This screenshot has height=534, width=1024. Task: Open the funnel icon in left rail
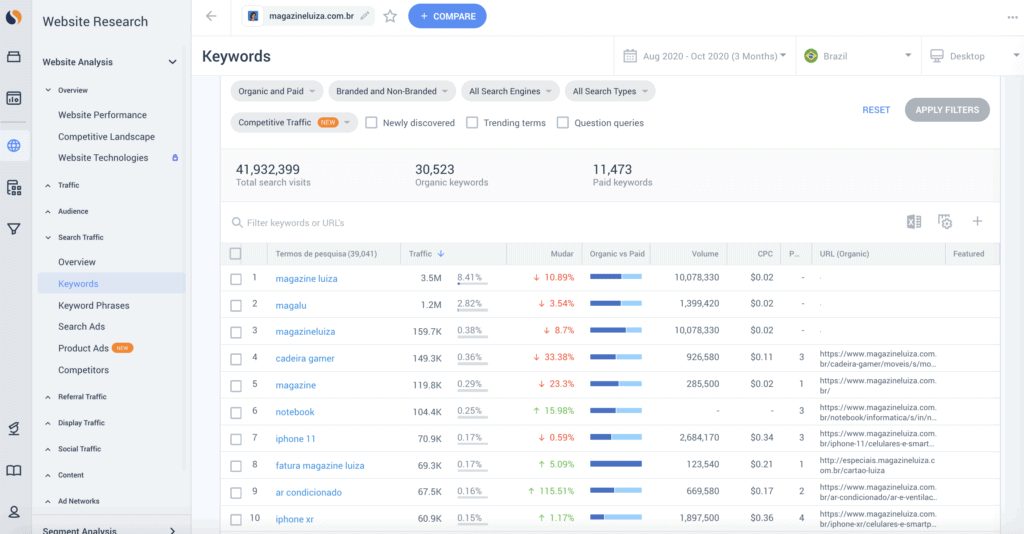[x=14, y=229]
